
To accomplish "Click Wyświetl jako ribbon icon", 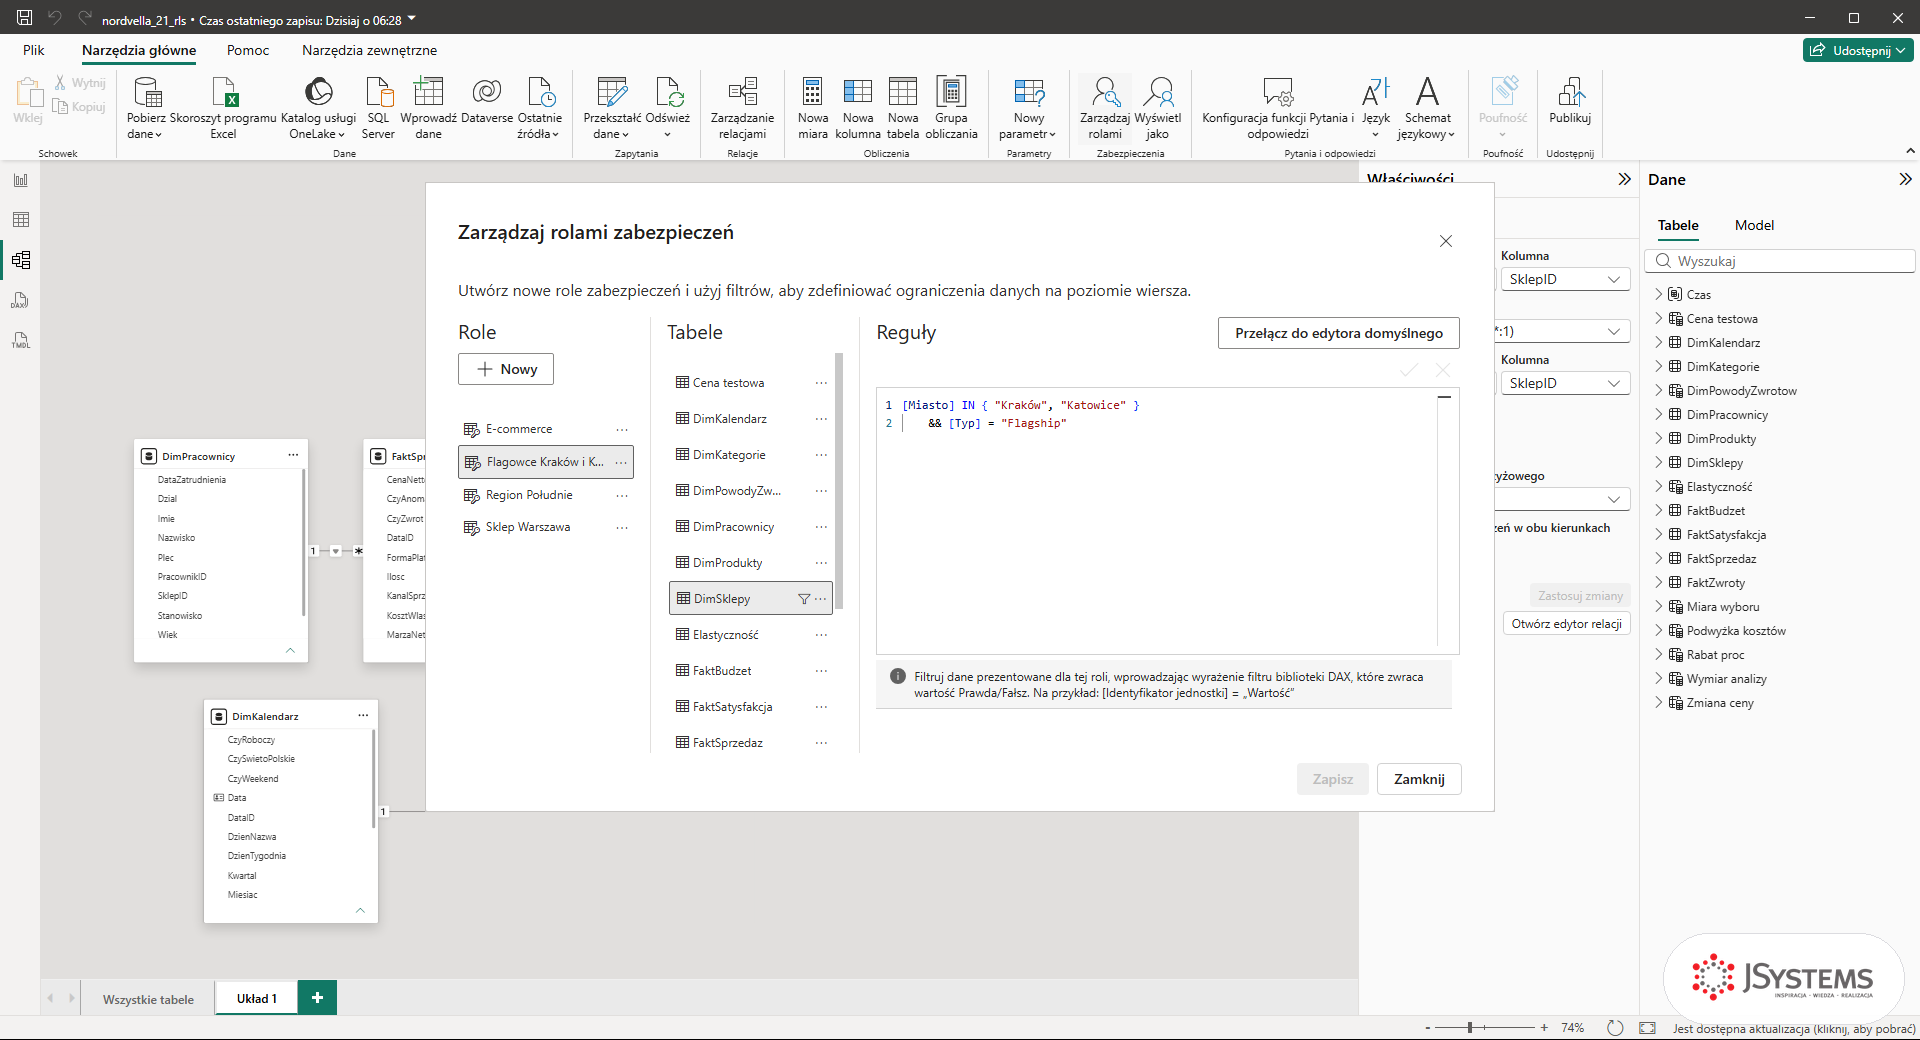I will pos(1158,108).
